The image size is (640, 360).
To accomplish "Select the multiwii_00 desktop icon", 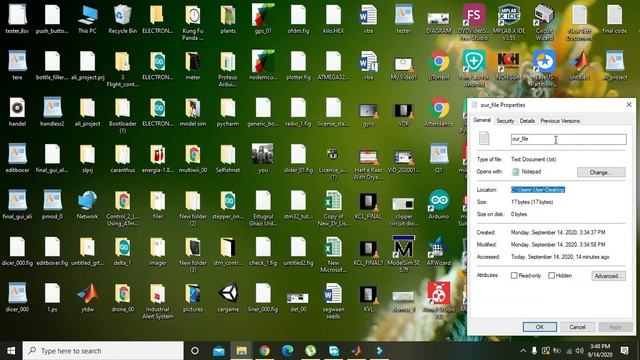I will [193, 158].
